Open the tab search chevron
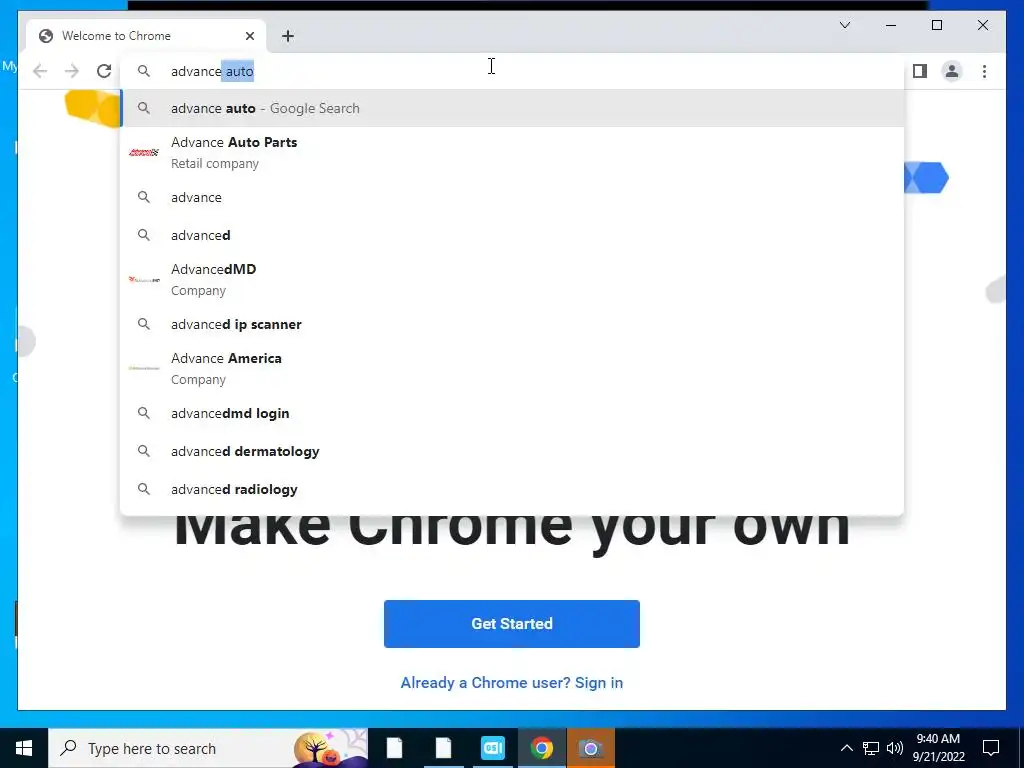Viewport: 1024px width, 768px height. 844,25
